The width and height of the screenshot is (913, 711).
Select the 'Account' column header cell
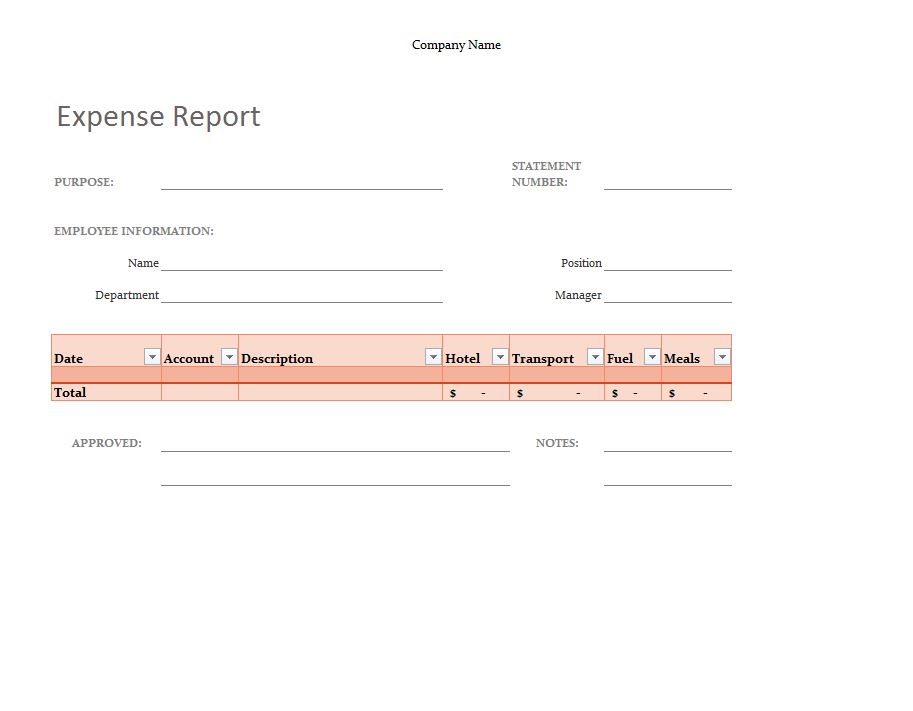click(200, 351)
